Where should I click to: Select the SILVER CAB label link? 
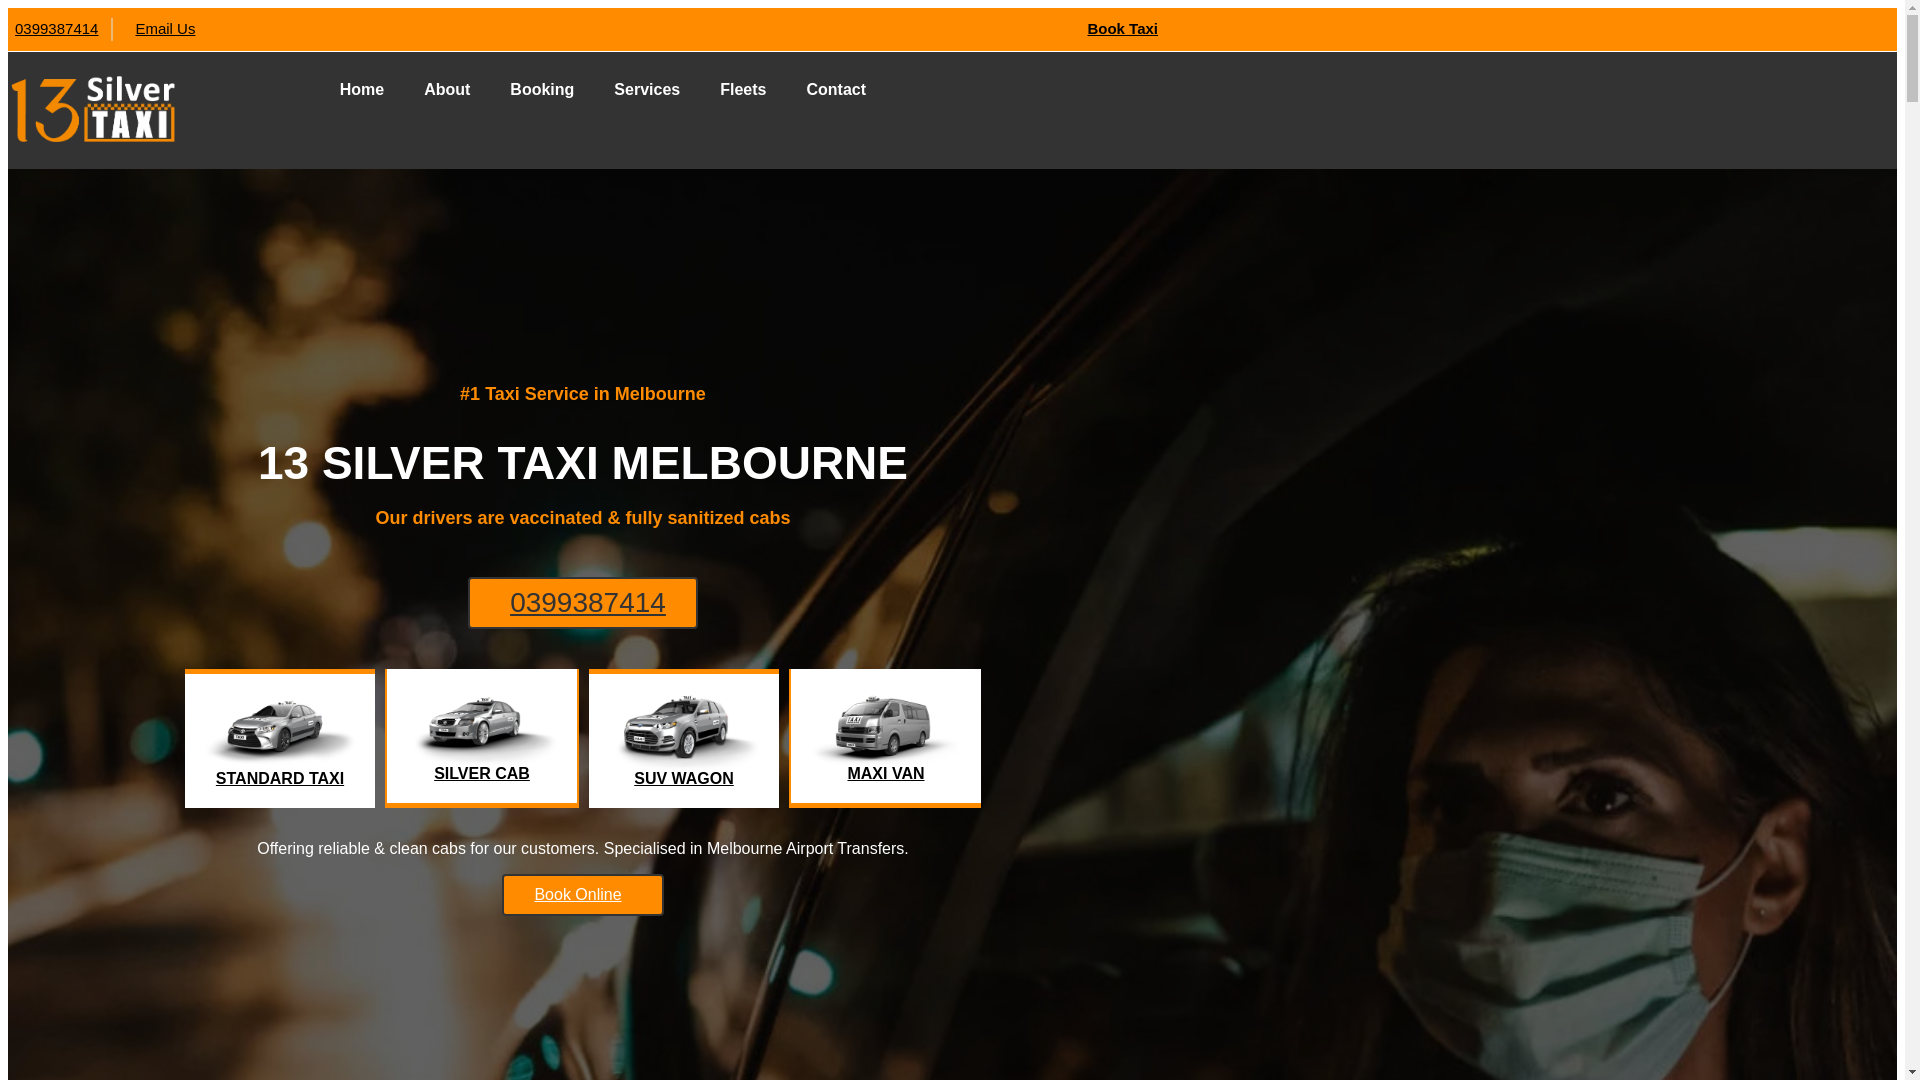[482, 774]
